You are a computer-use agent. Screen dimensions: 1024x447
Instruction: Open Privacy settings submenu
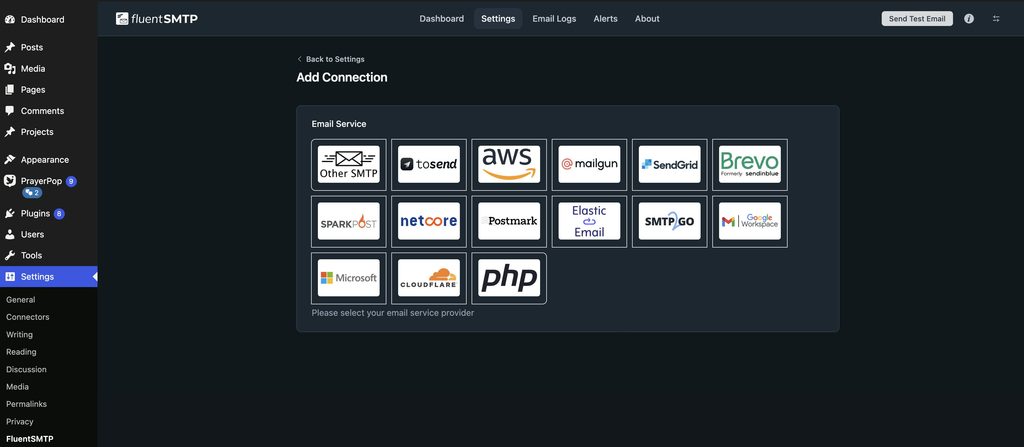click(20, 422)
